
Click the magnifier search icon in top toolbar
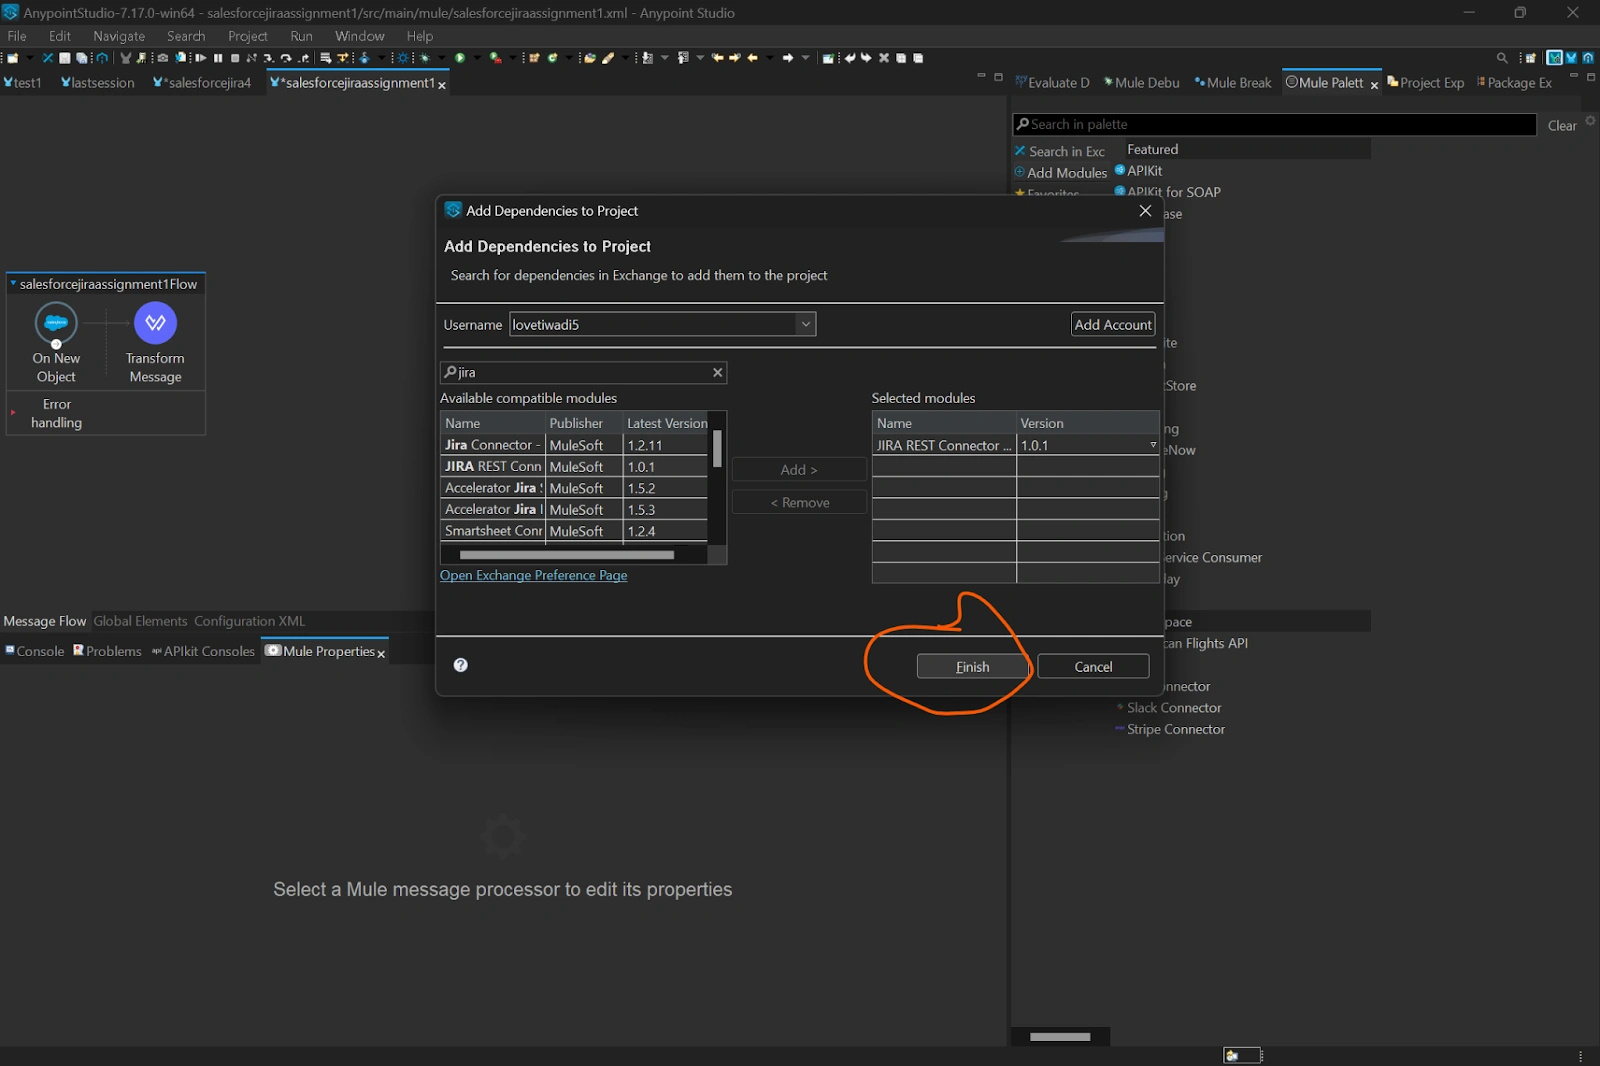click(1502, 58)
